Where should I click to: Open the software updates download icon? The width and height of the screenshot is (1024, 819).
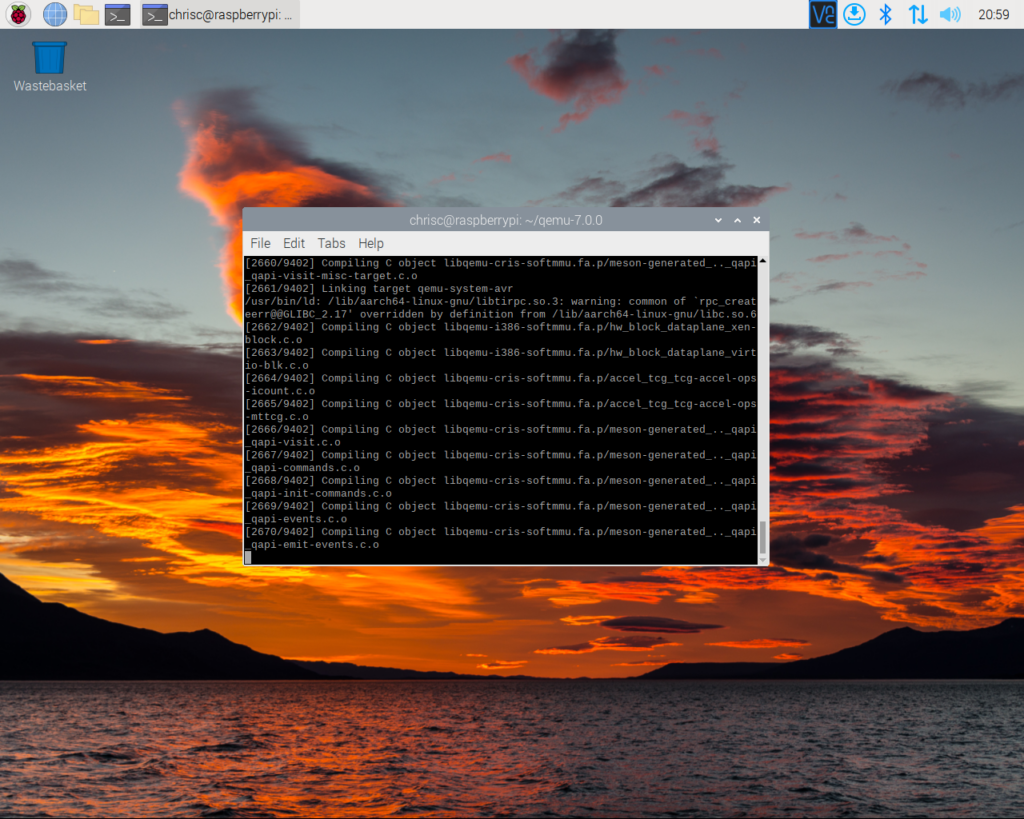[854, 14]
